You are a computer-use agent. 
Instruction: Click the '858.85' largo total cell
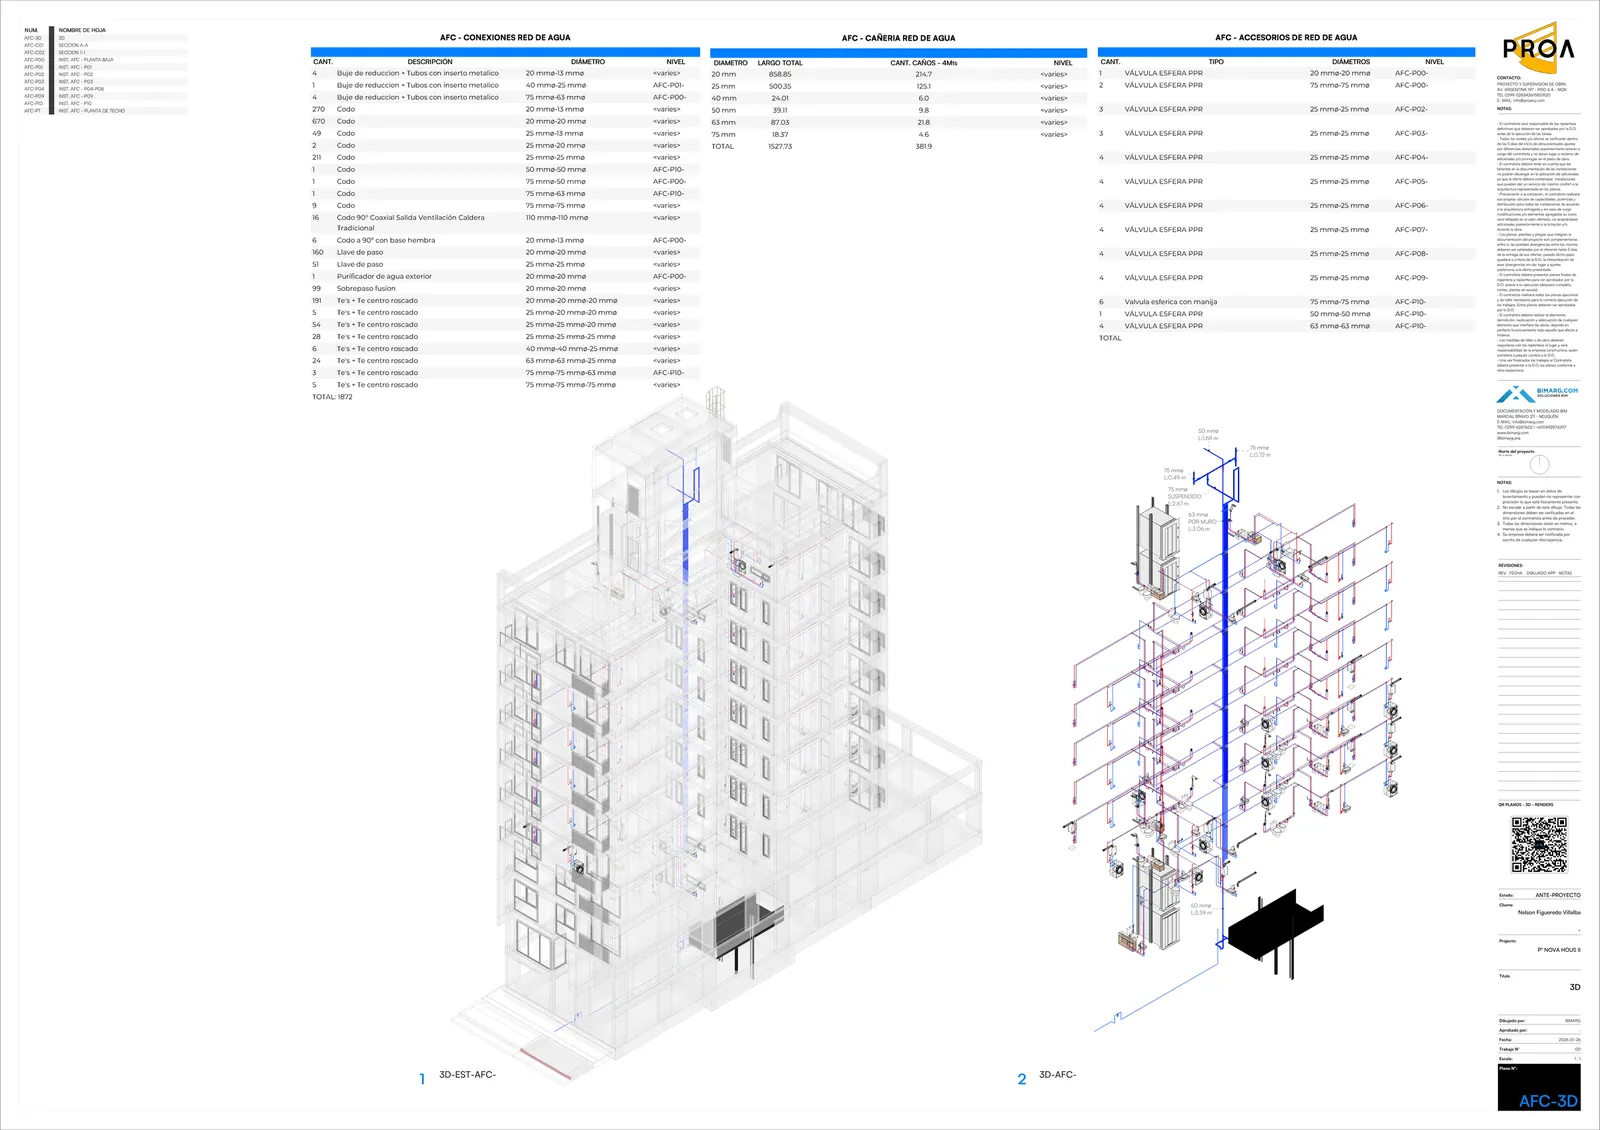point(780,74)
